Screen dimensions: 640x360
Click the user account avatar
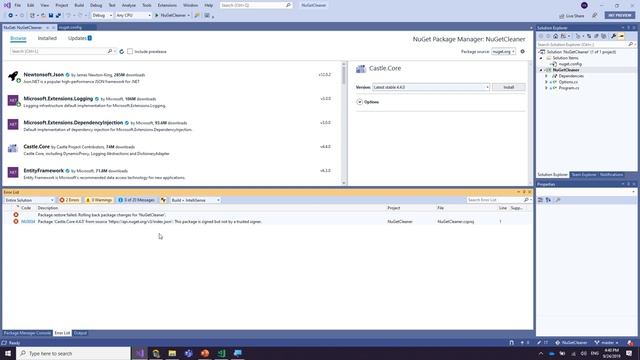click(584, 5)
